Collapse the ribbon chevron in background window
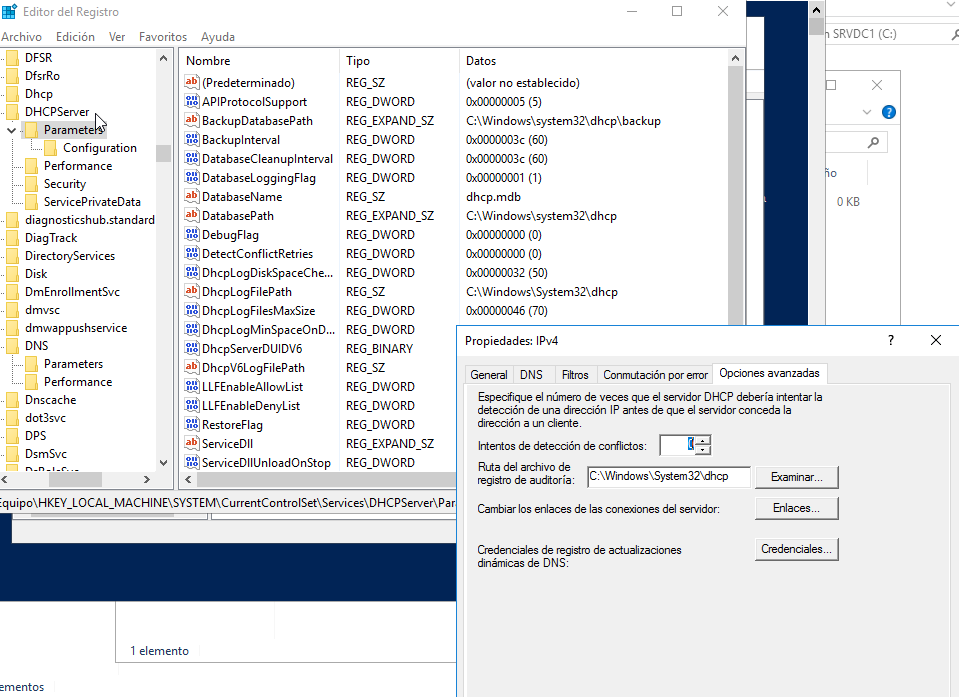Screen dimensions: 959x697 pos(867,112)
